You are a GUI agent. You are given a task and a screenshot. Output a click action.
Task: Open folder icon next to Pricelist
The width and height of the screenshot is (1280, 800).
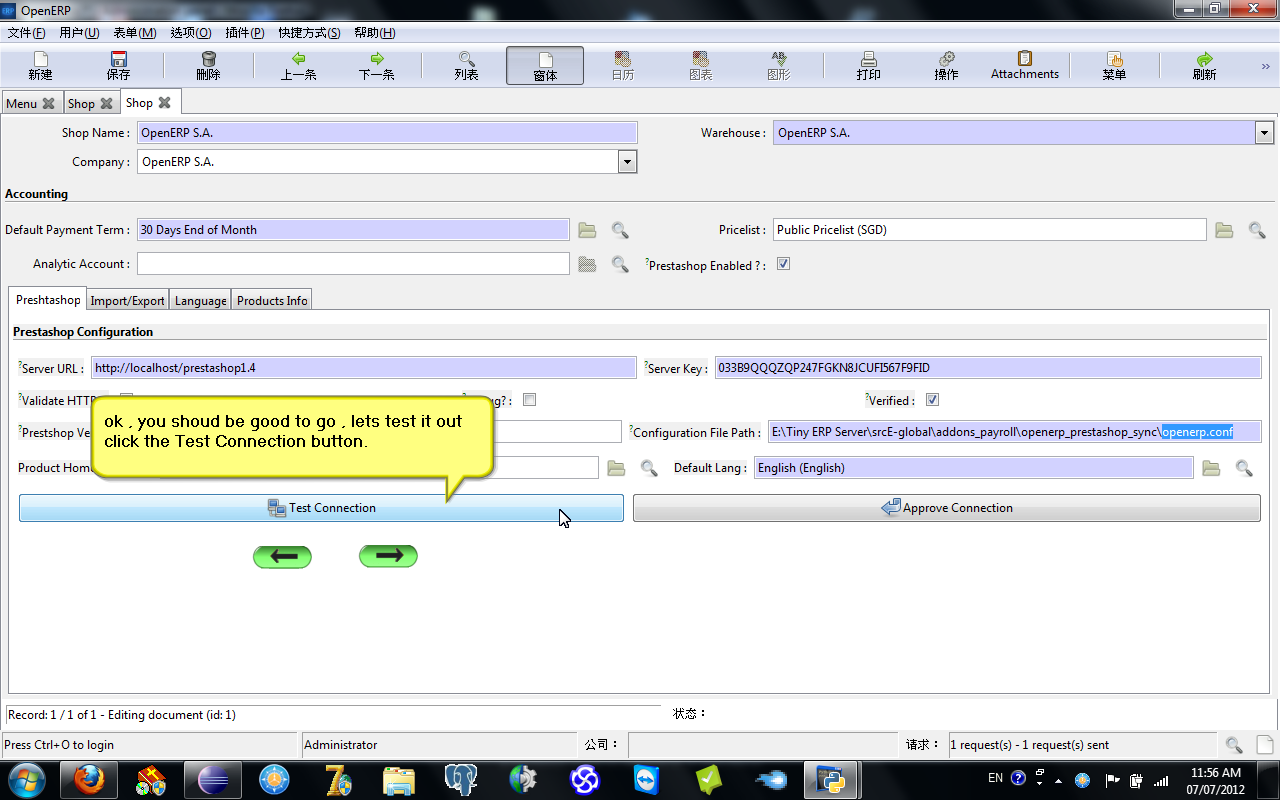1224,230
